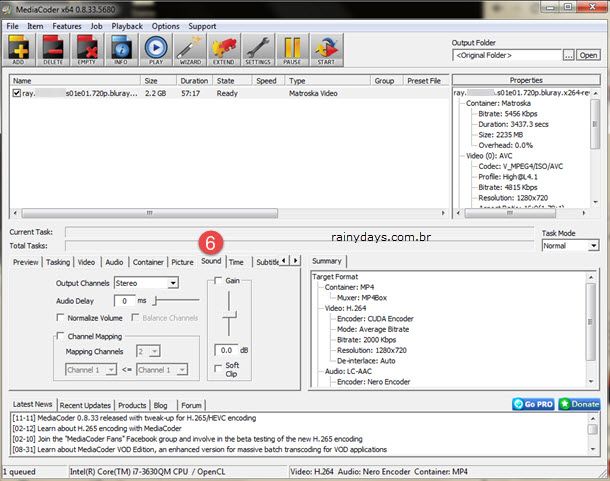Click the vertical Gain slider

229,314
